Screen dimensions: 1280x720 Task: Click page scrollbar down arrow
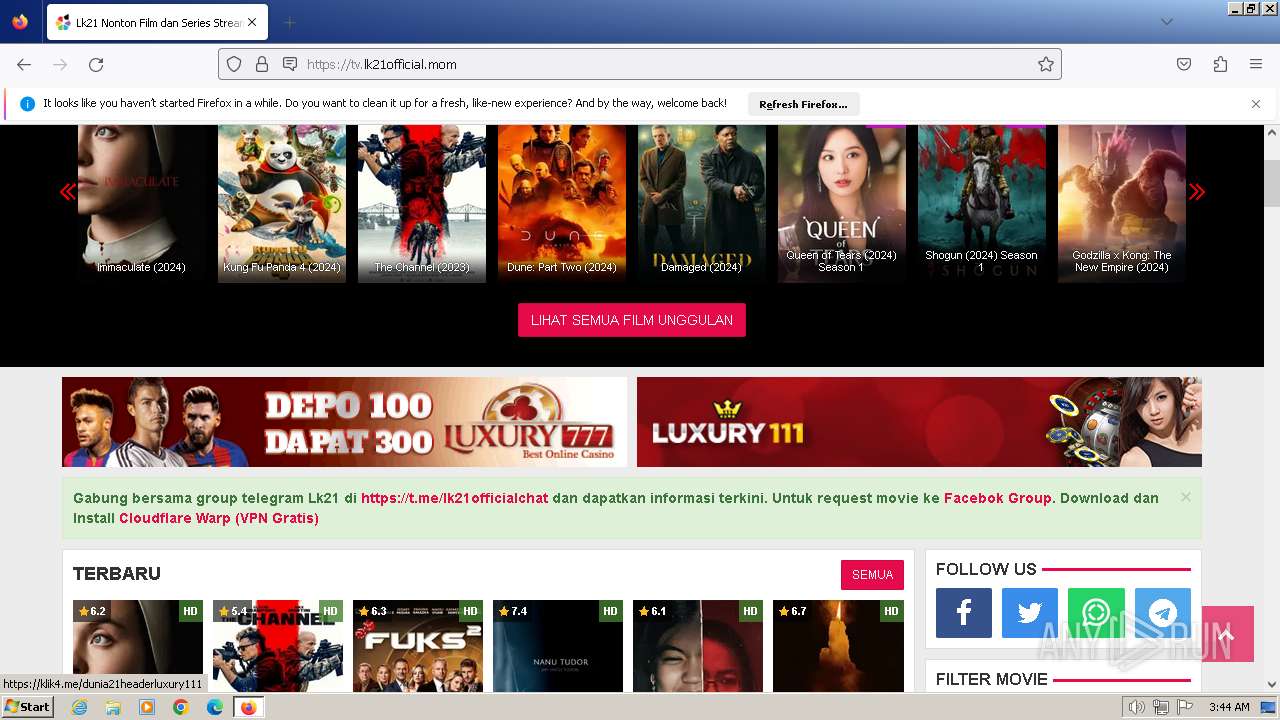(1272, 684)
